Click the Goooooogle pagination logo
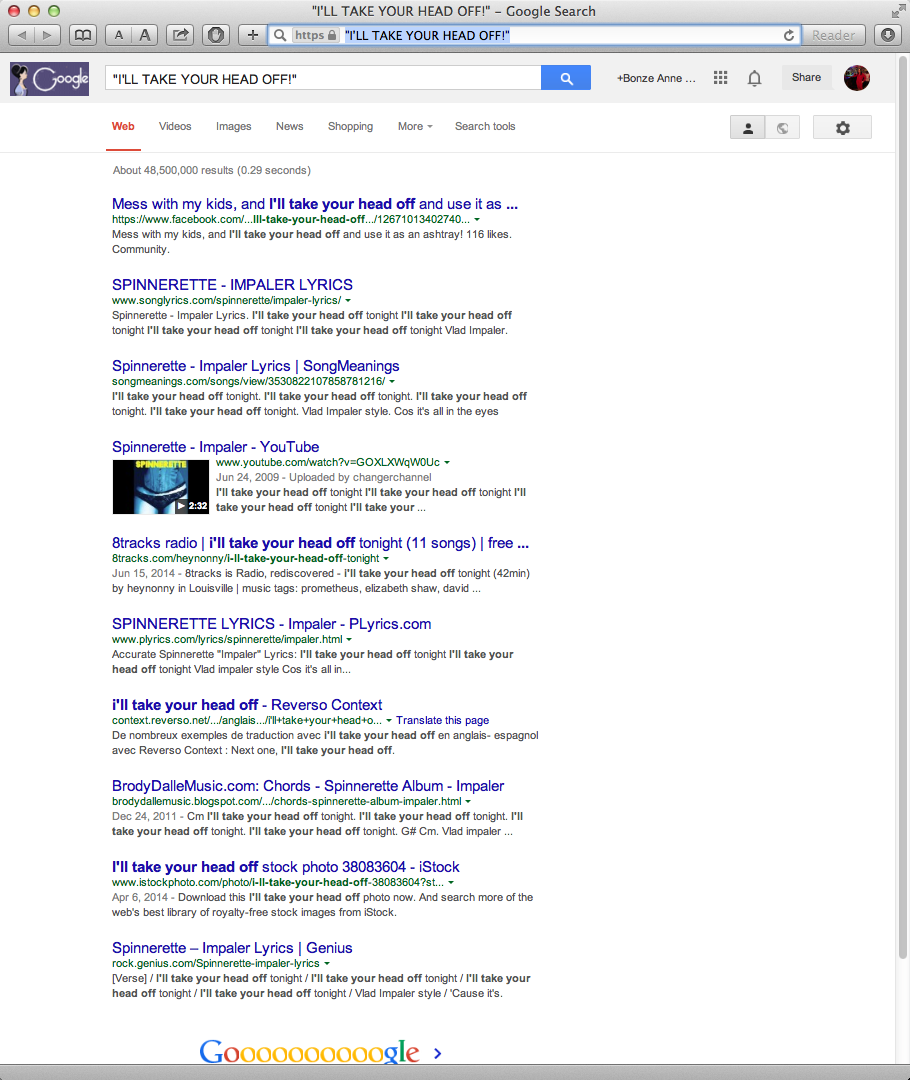Viewport: 910px width, 1080px height. [309, 1052]
